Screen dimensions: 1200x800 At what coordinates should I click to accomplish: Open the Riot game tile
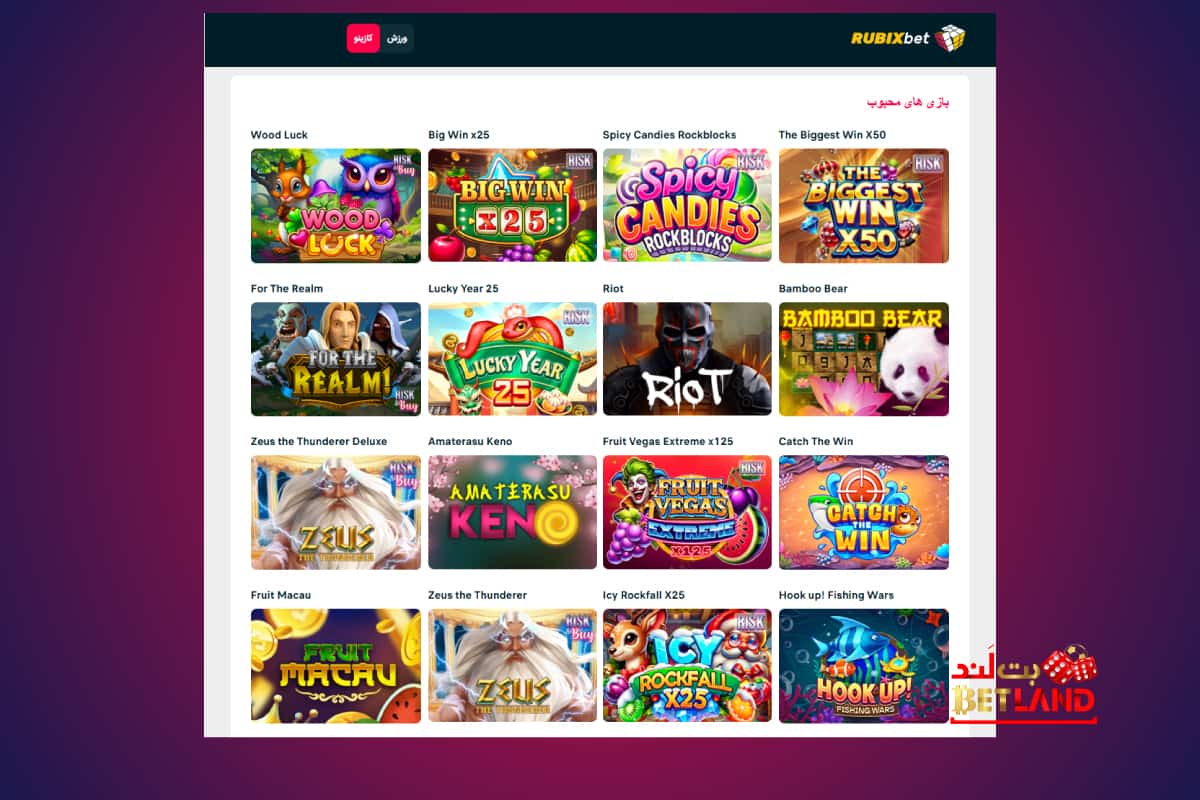pyautogui.click(x=687, y=359)
